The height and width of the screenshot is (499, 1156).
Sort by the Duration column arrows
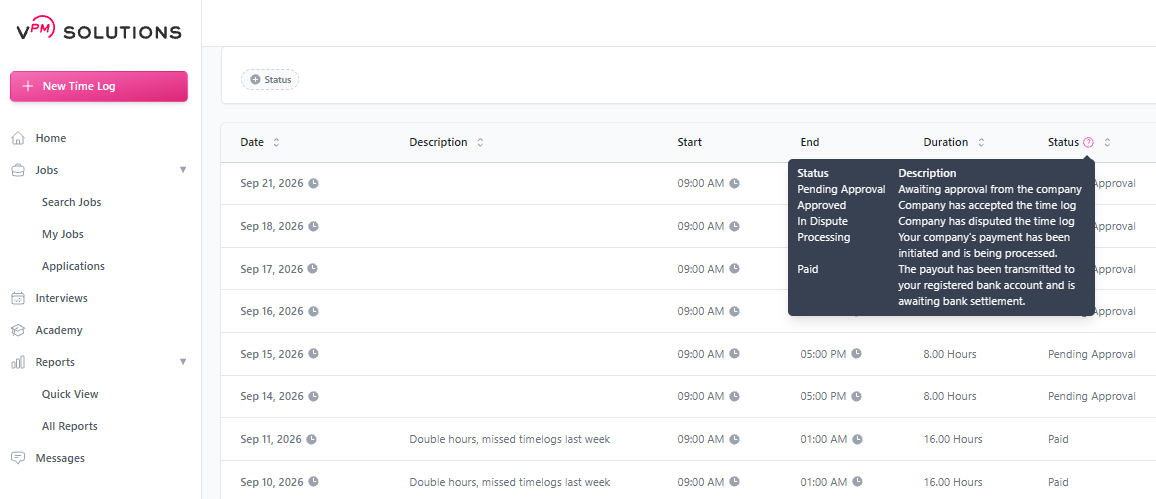coord(981,142)
